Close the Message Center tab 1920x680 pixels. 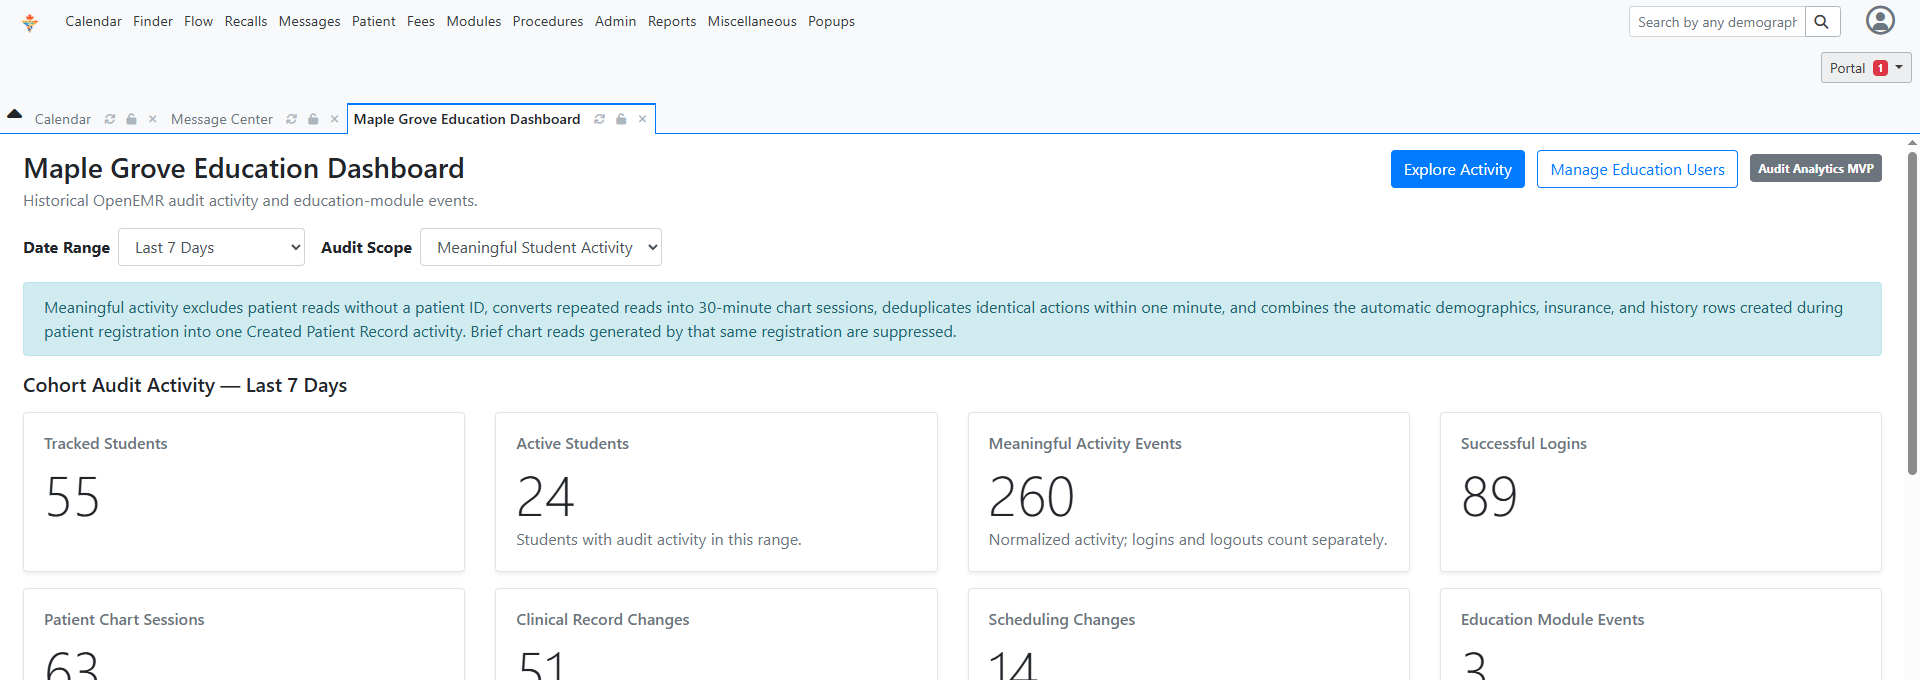tap(334, 119)
